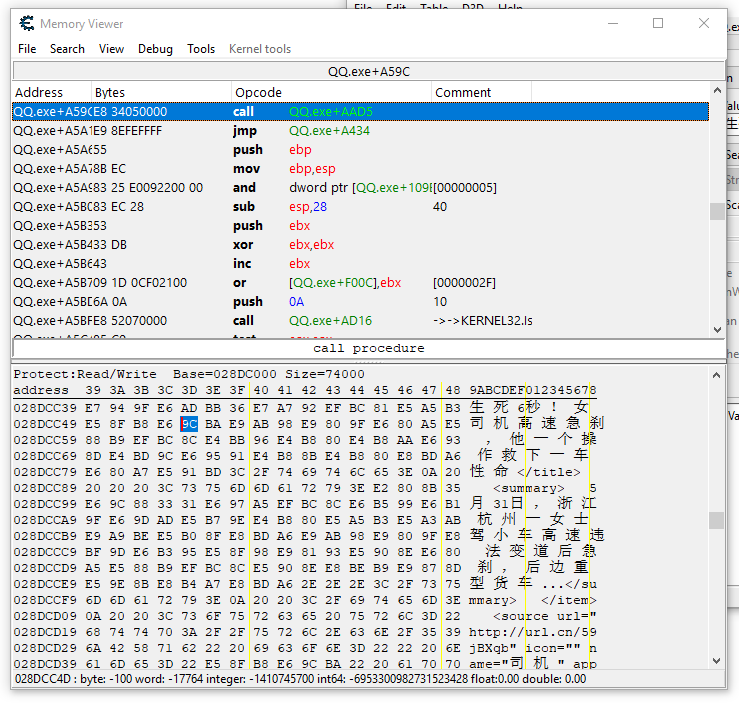Open the Tools menu

coord(201,49)
